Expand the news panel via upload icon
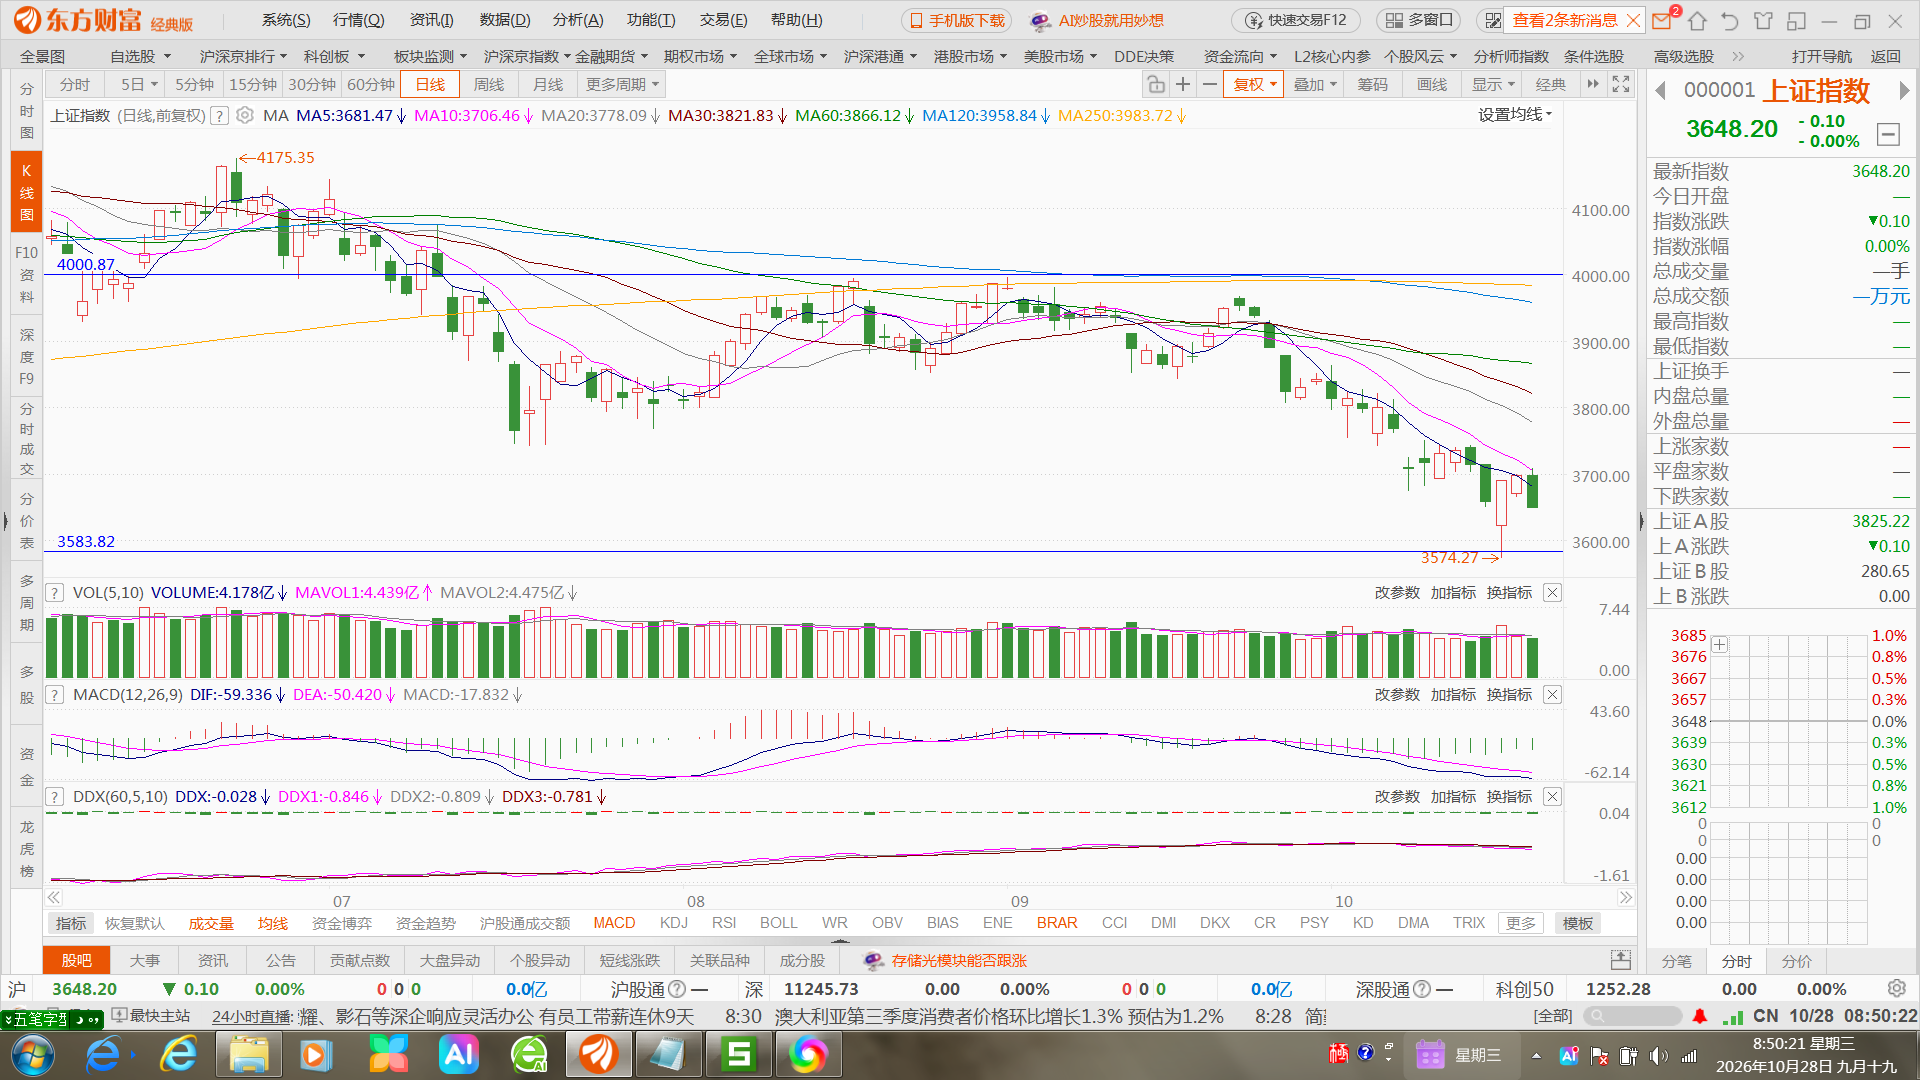Viewport: 1920px width, 1080px height. (1621, 960)
